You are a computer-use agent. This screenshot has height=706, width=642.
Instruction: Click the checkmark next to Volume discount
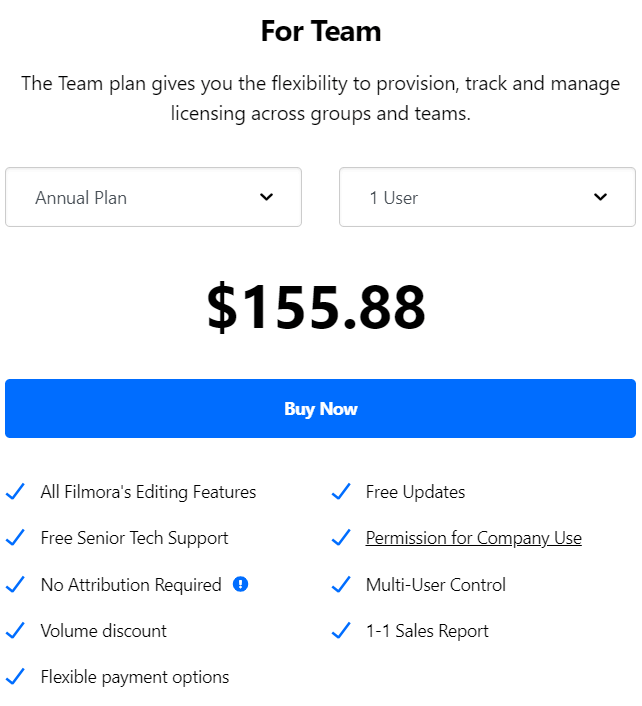15,631
